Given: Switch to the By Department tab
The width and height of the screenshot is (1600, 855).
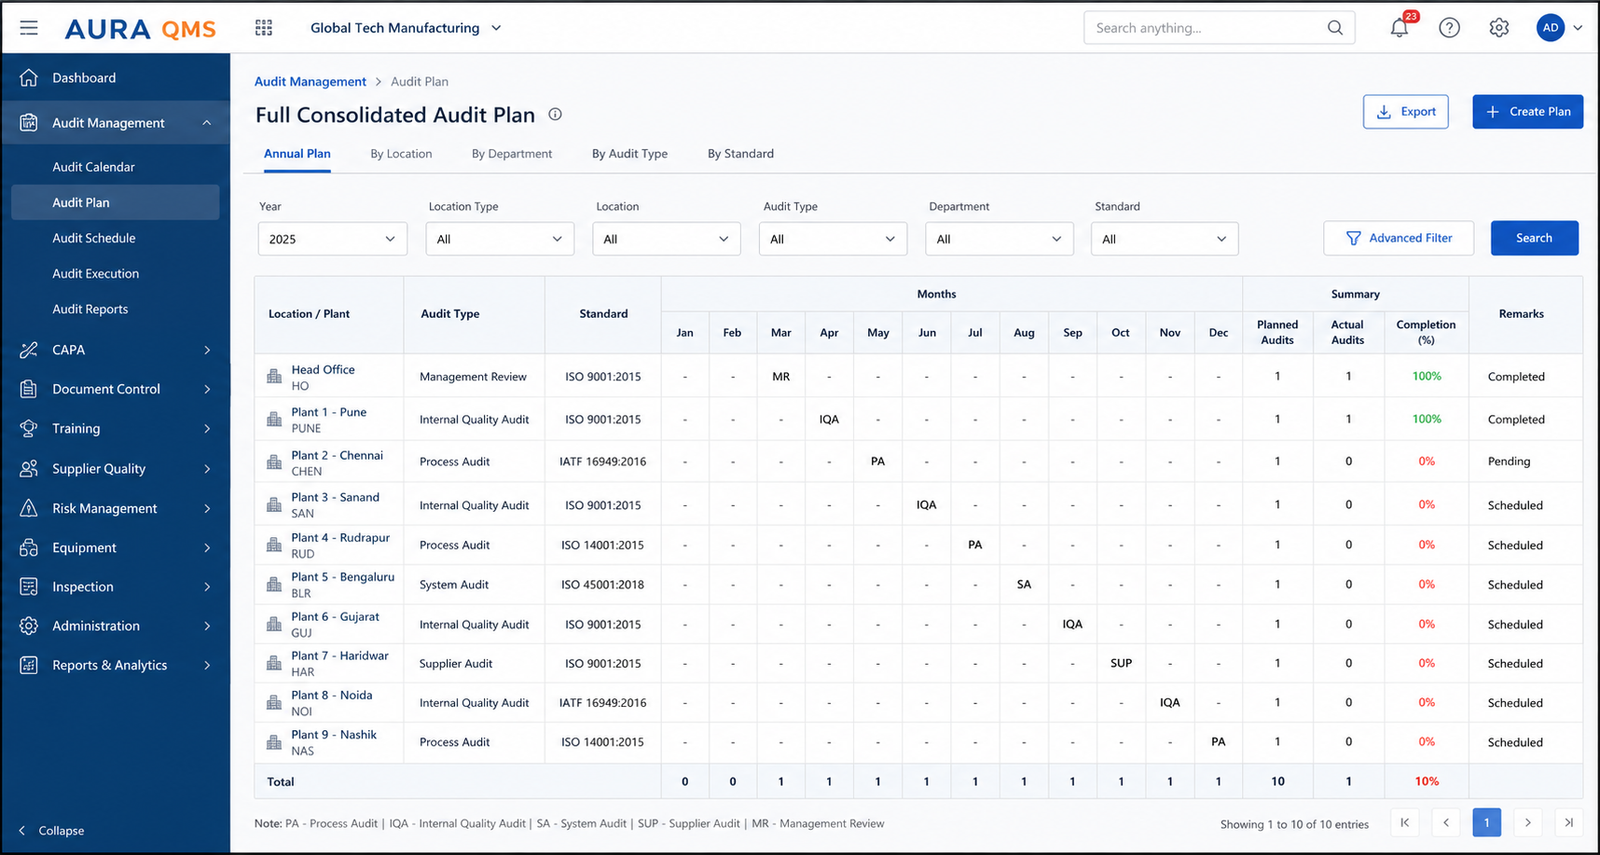Looking at the screenshot, I should coord(512,154).
